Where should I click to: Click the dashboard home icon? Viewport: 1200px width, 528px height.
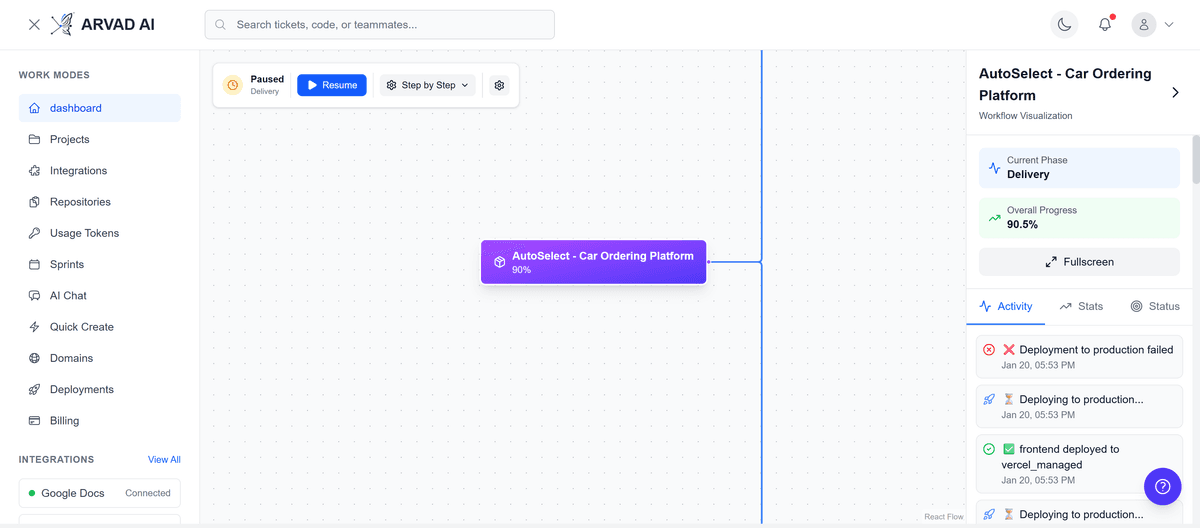tap(34, 108)
